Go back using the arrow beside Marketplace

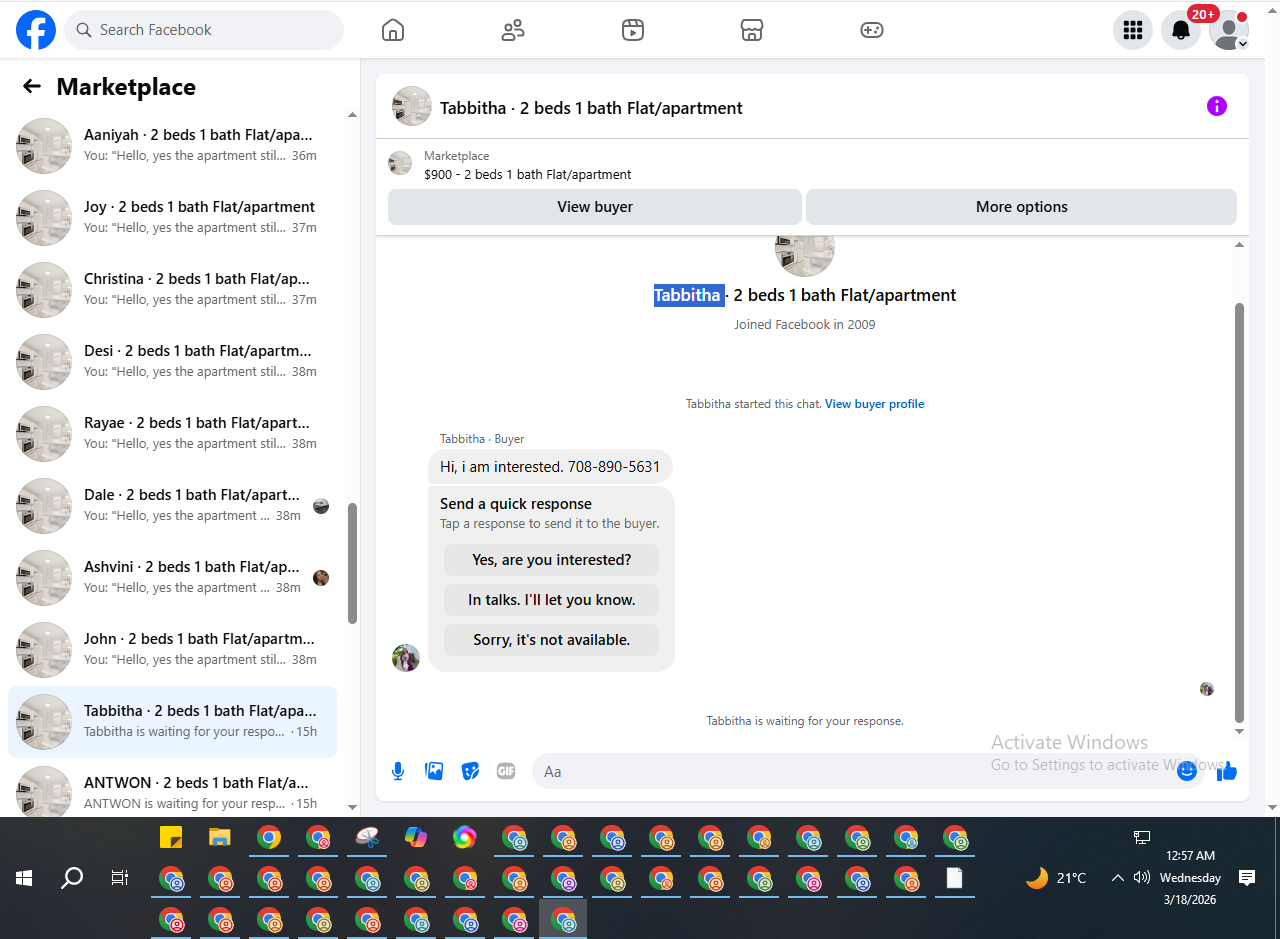coord(32,86)
